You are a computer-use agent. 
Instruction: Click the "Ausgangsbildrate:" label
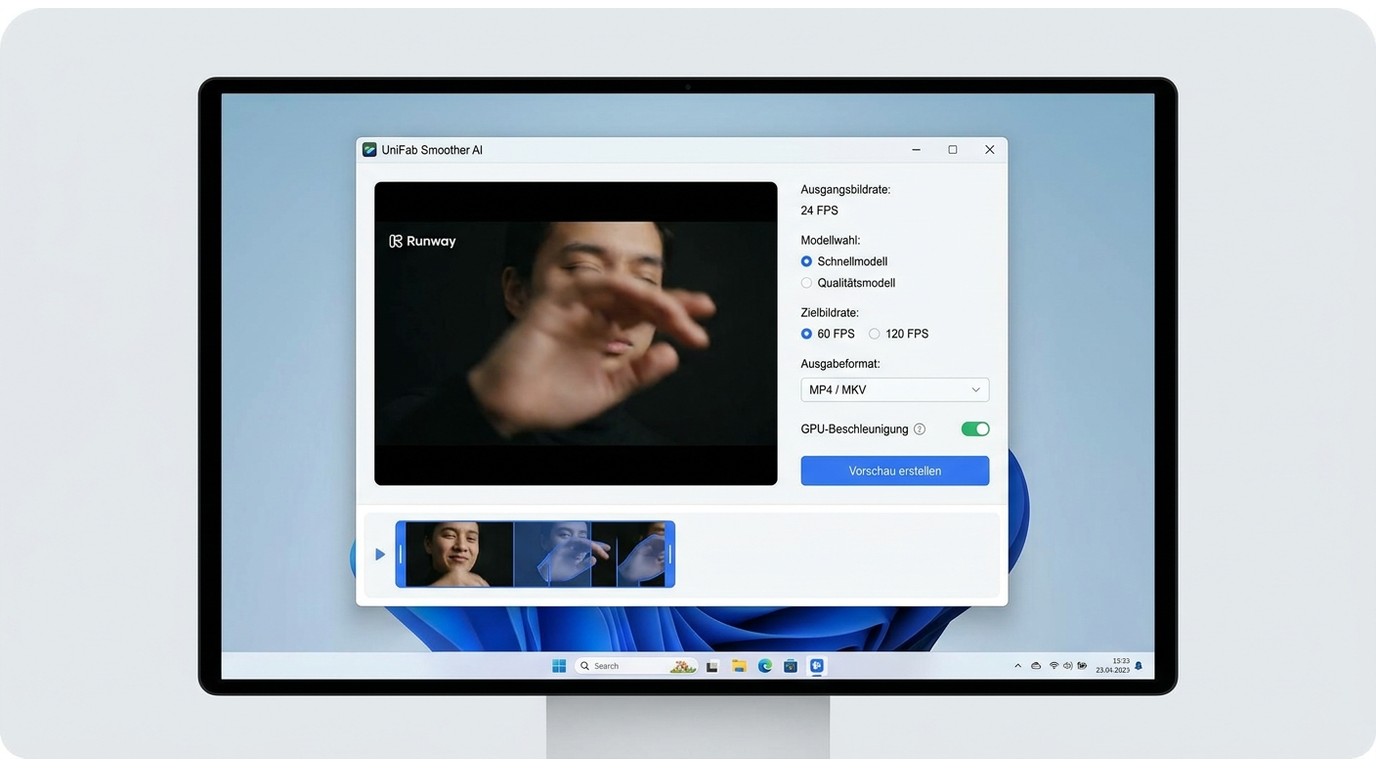point(846,189)
